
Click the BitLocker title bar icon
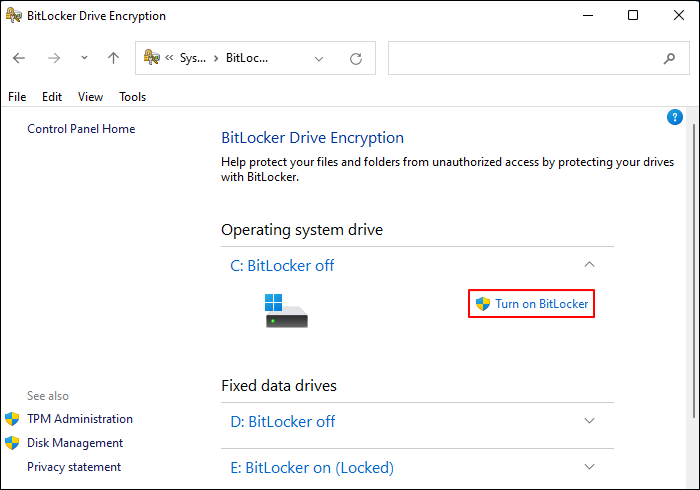pos(13,15)
